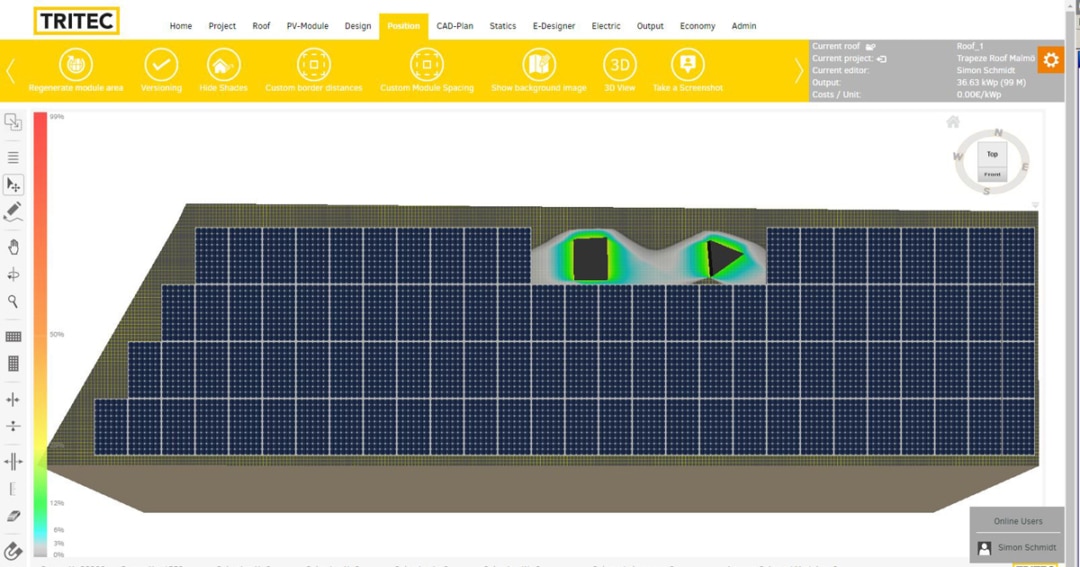This screenshot has height=567, width=1080.
Task: Open the orange settings gear
Action: [x=1050, y=60]
